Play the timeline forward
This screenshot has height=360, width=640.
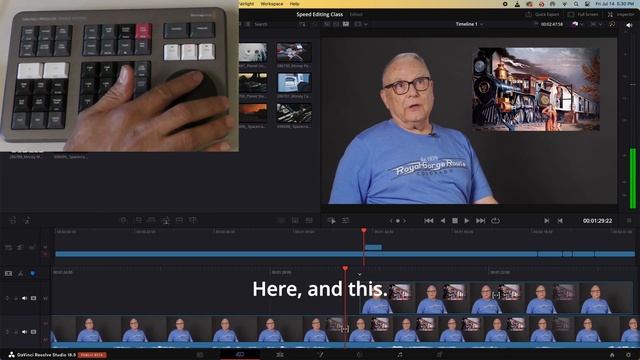coord(467,221)
